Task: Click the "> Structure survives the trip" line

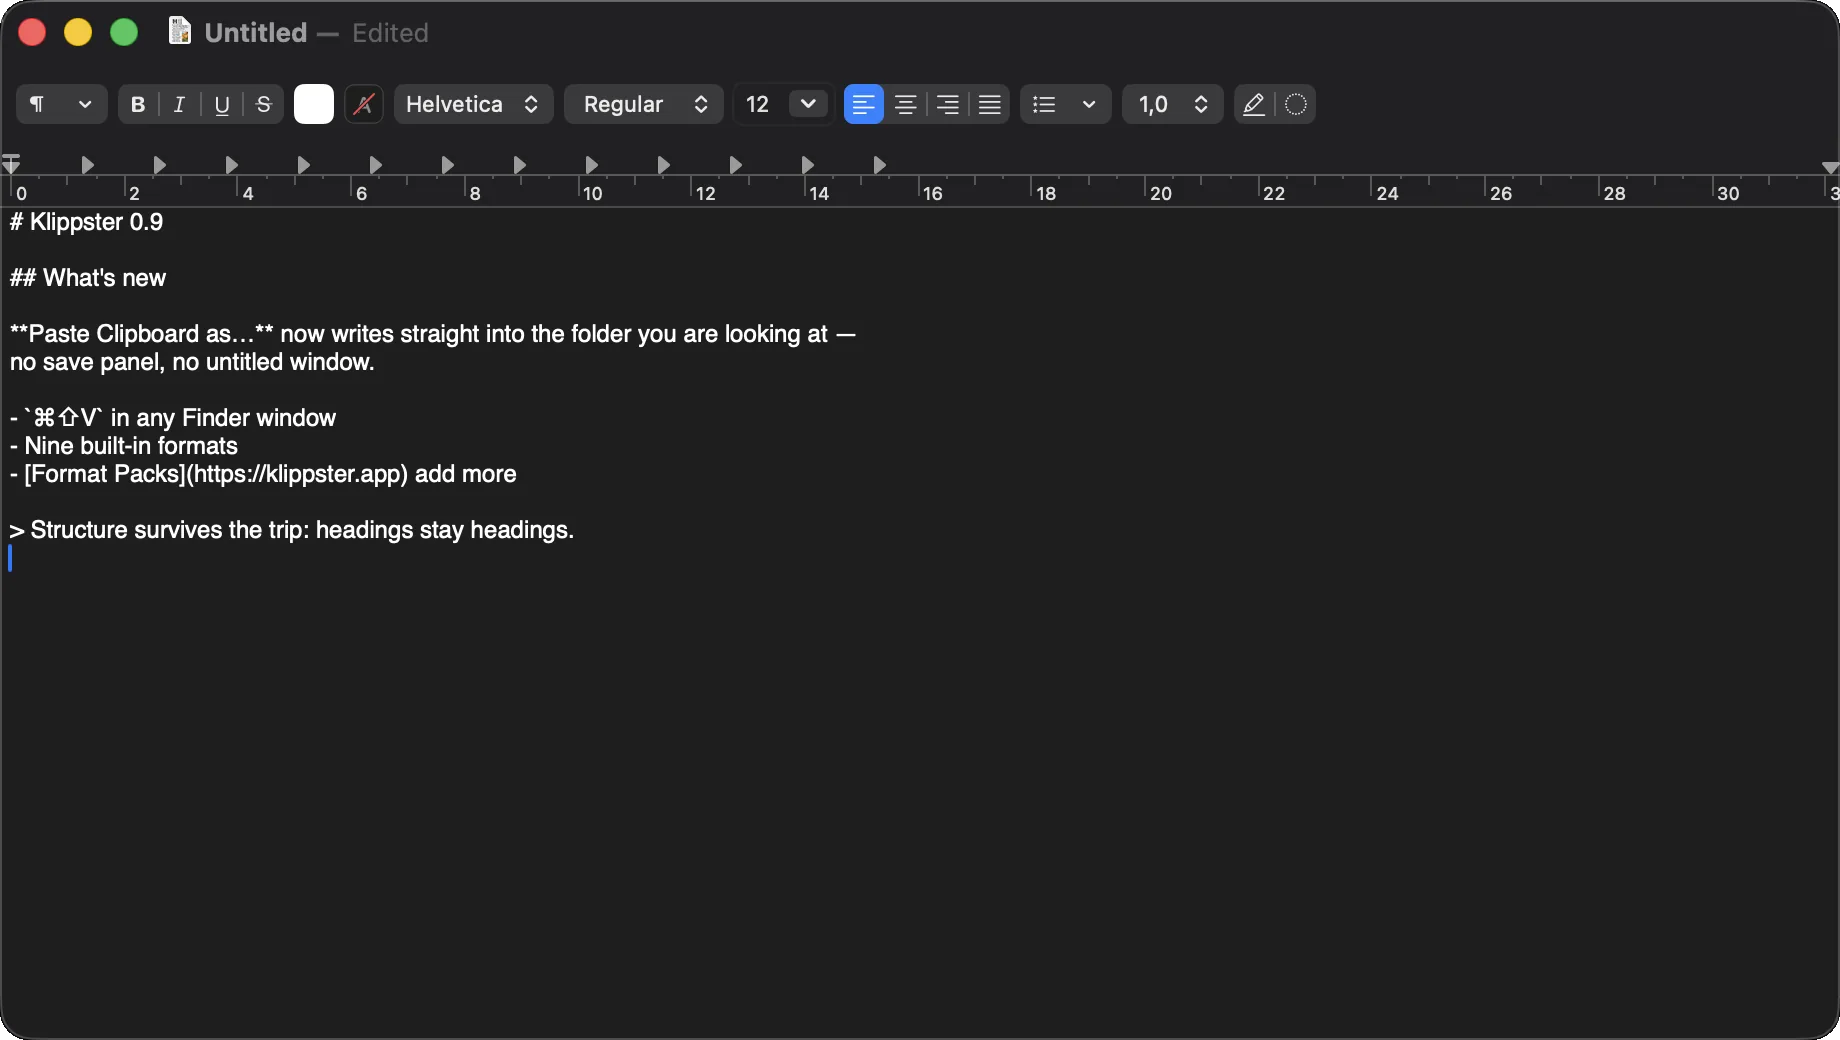Action: pyautogui.click(x=292, y=530)
